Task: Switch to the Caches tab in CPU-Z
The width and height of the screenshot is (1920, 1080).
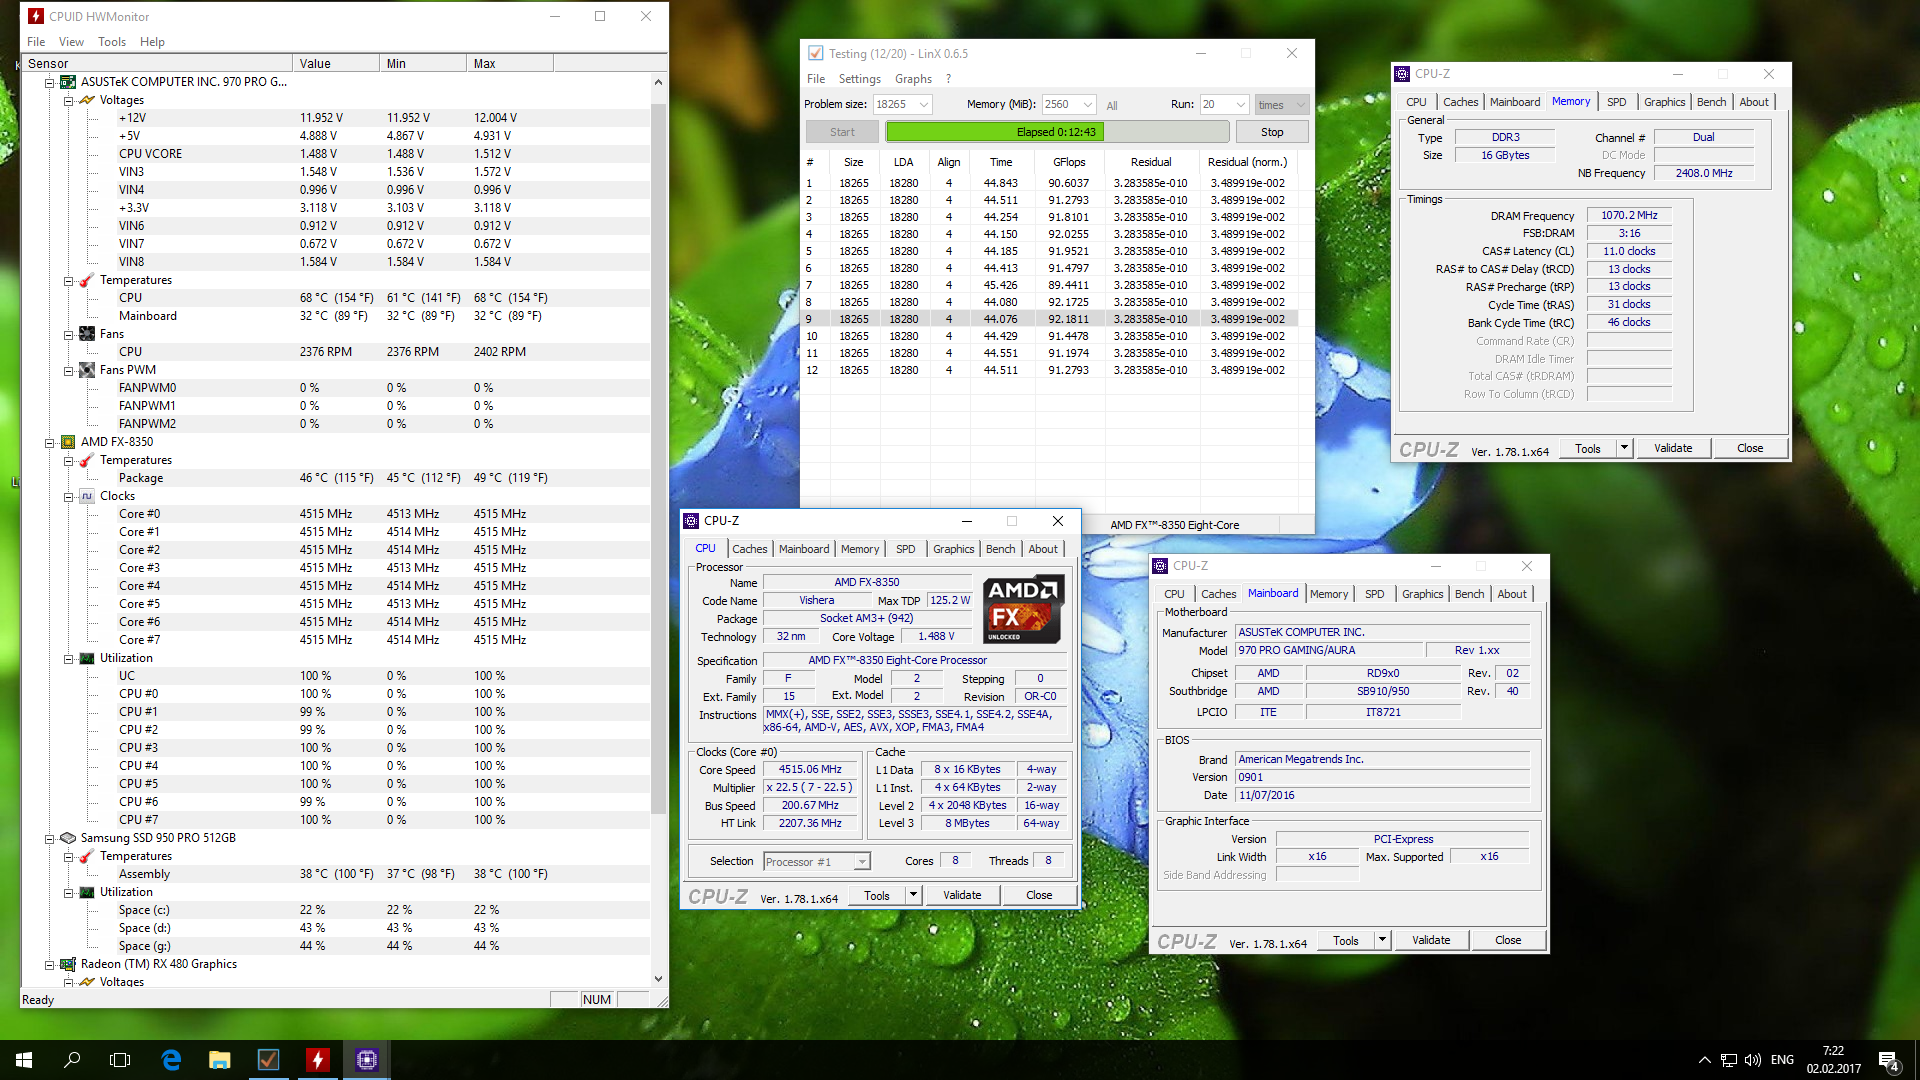Action: point(749,549)
